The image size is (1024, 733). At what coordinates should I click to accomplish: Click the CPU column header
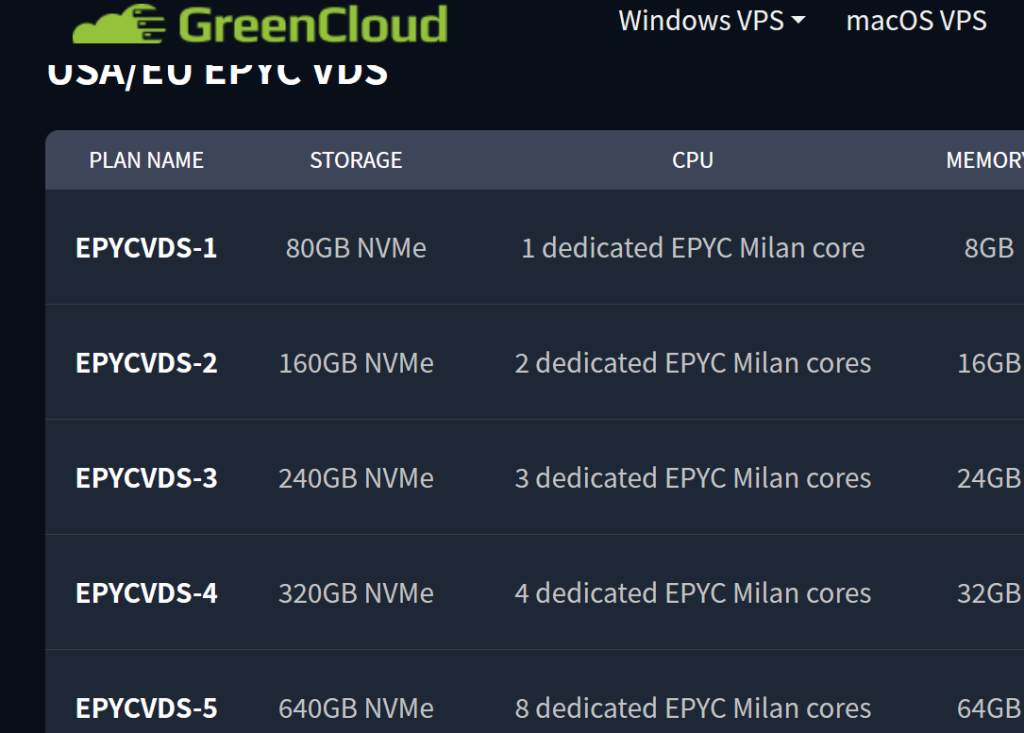pyautogui.click(x=693, y=160)
